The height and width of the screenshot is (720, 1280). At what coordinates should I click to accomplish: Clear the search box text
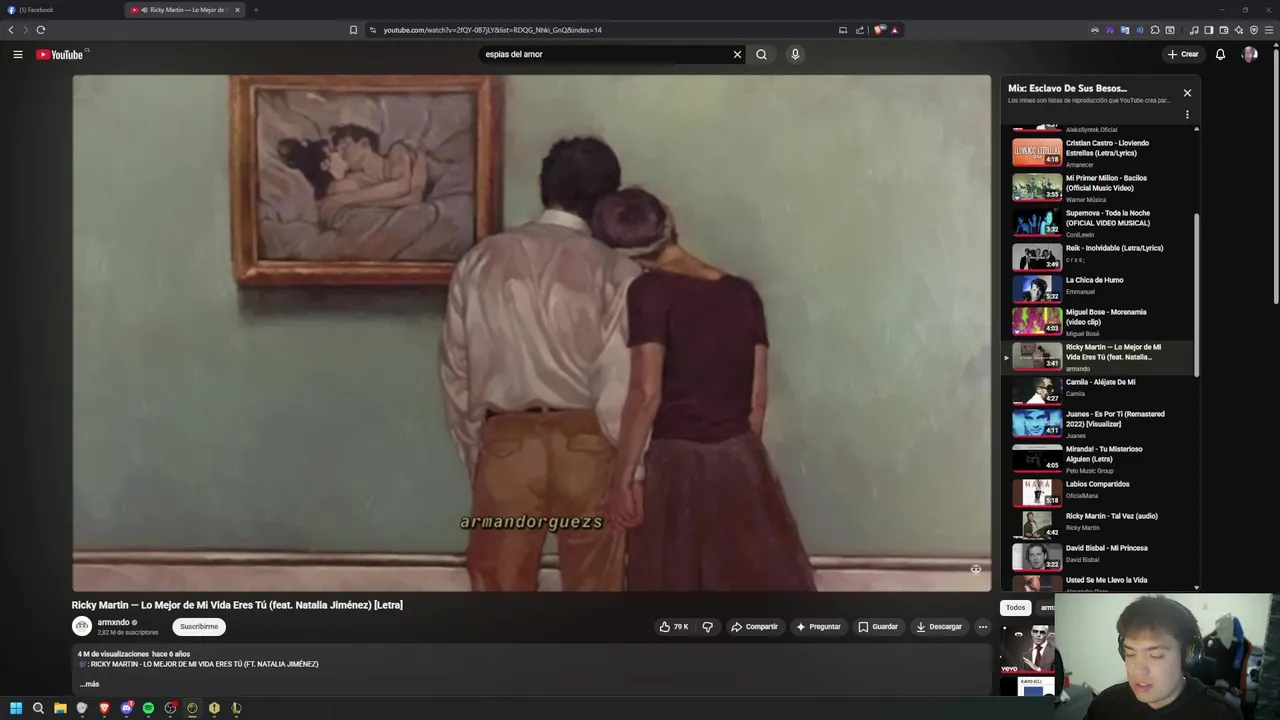click(737, 54)
